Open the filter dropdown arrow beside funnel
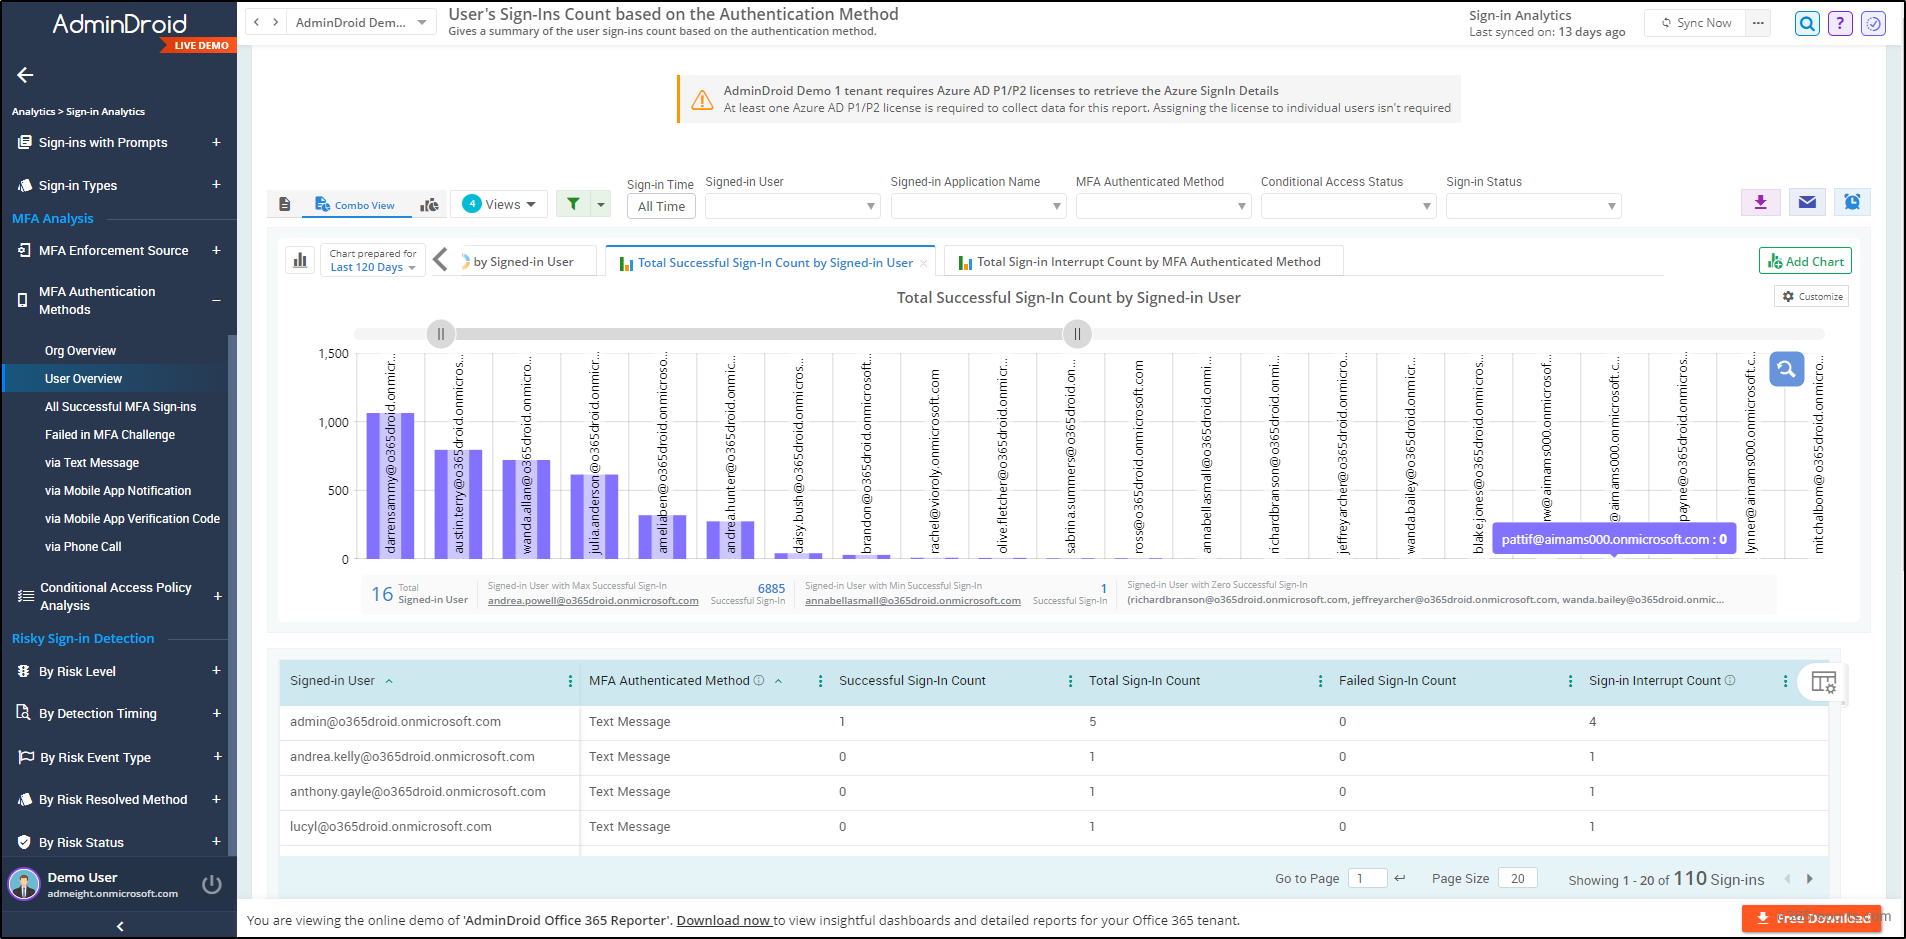Screen dimensions: 1906x939 tap(601, 204)
